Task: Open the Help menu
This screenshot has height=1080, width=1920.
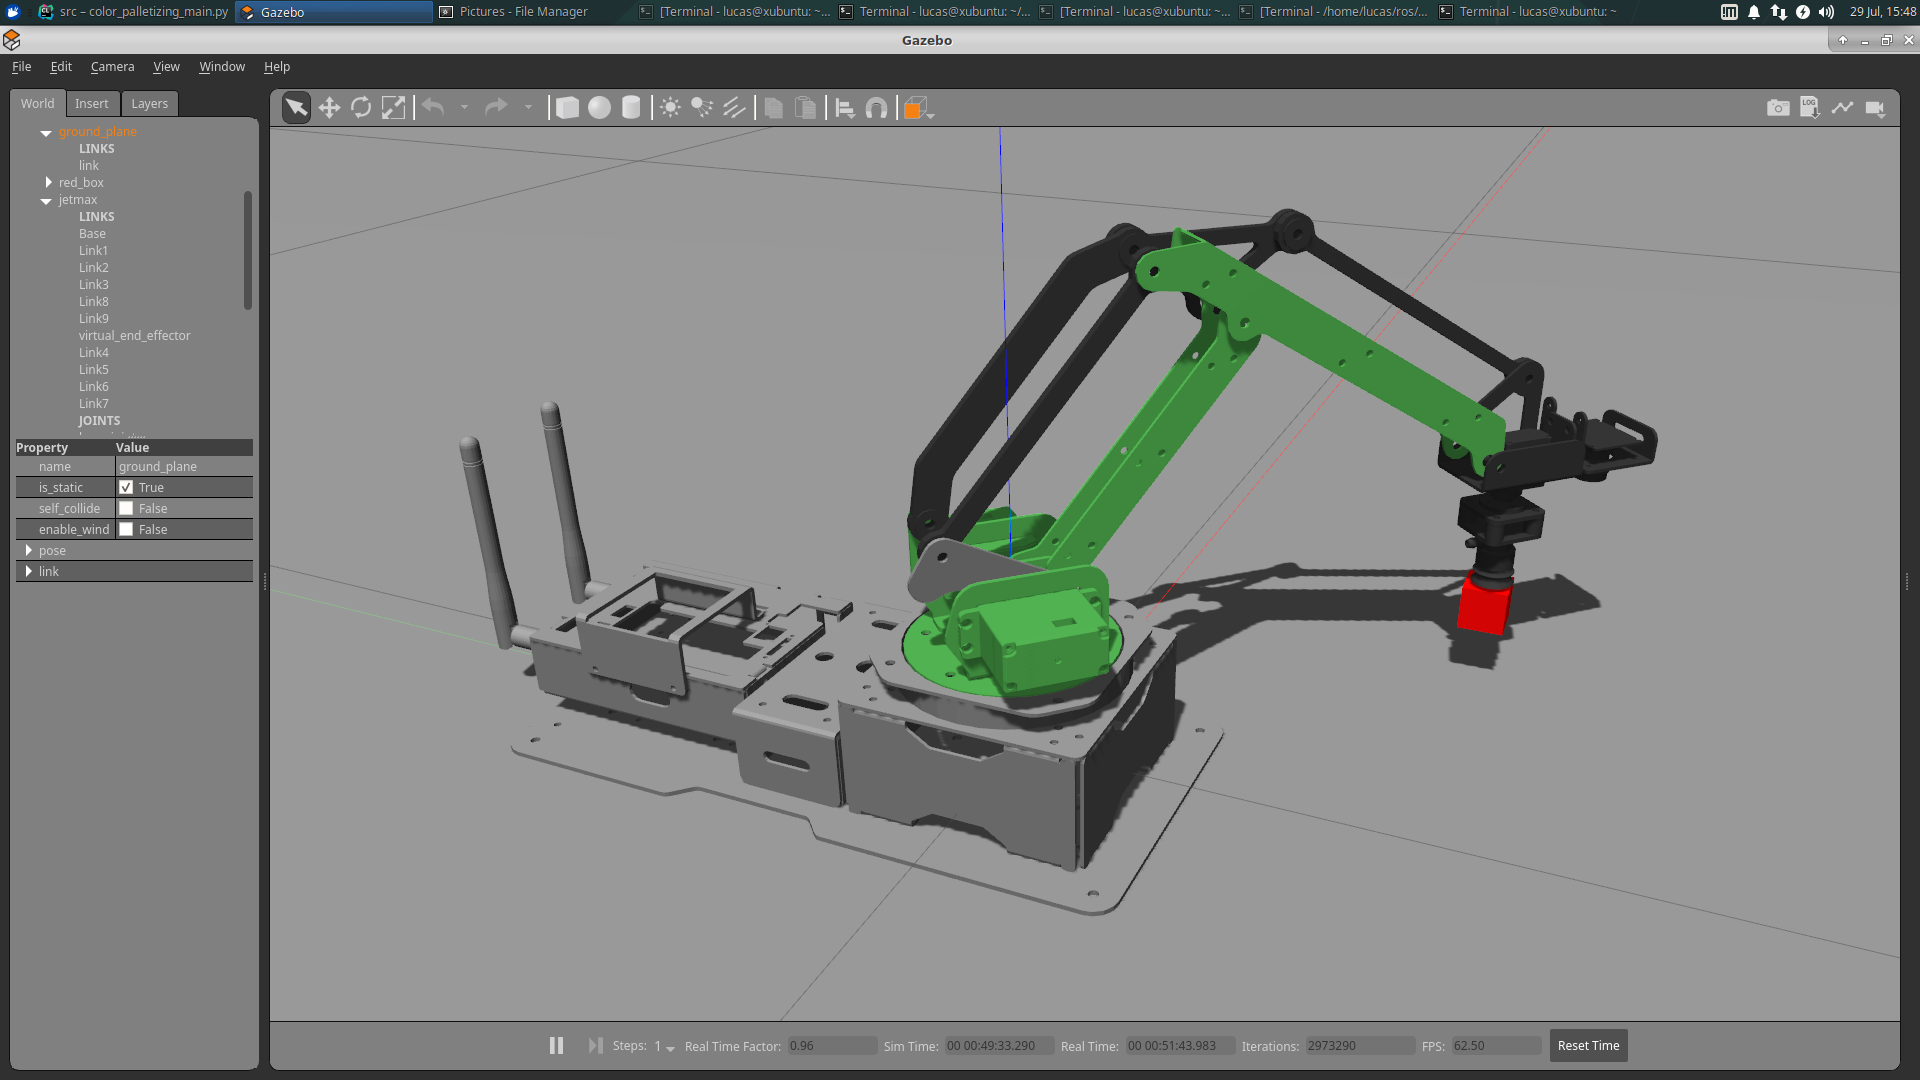Action: [277, 66]
